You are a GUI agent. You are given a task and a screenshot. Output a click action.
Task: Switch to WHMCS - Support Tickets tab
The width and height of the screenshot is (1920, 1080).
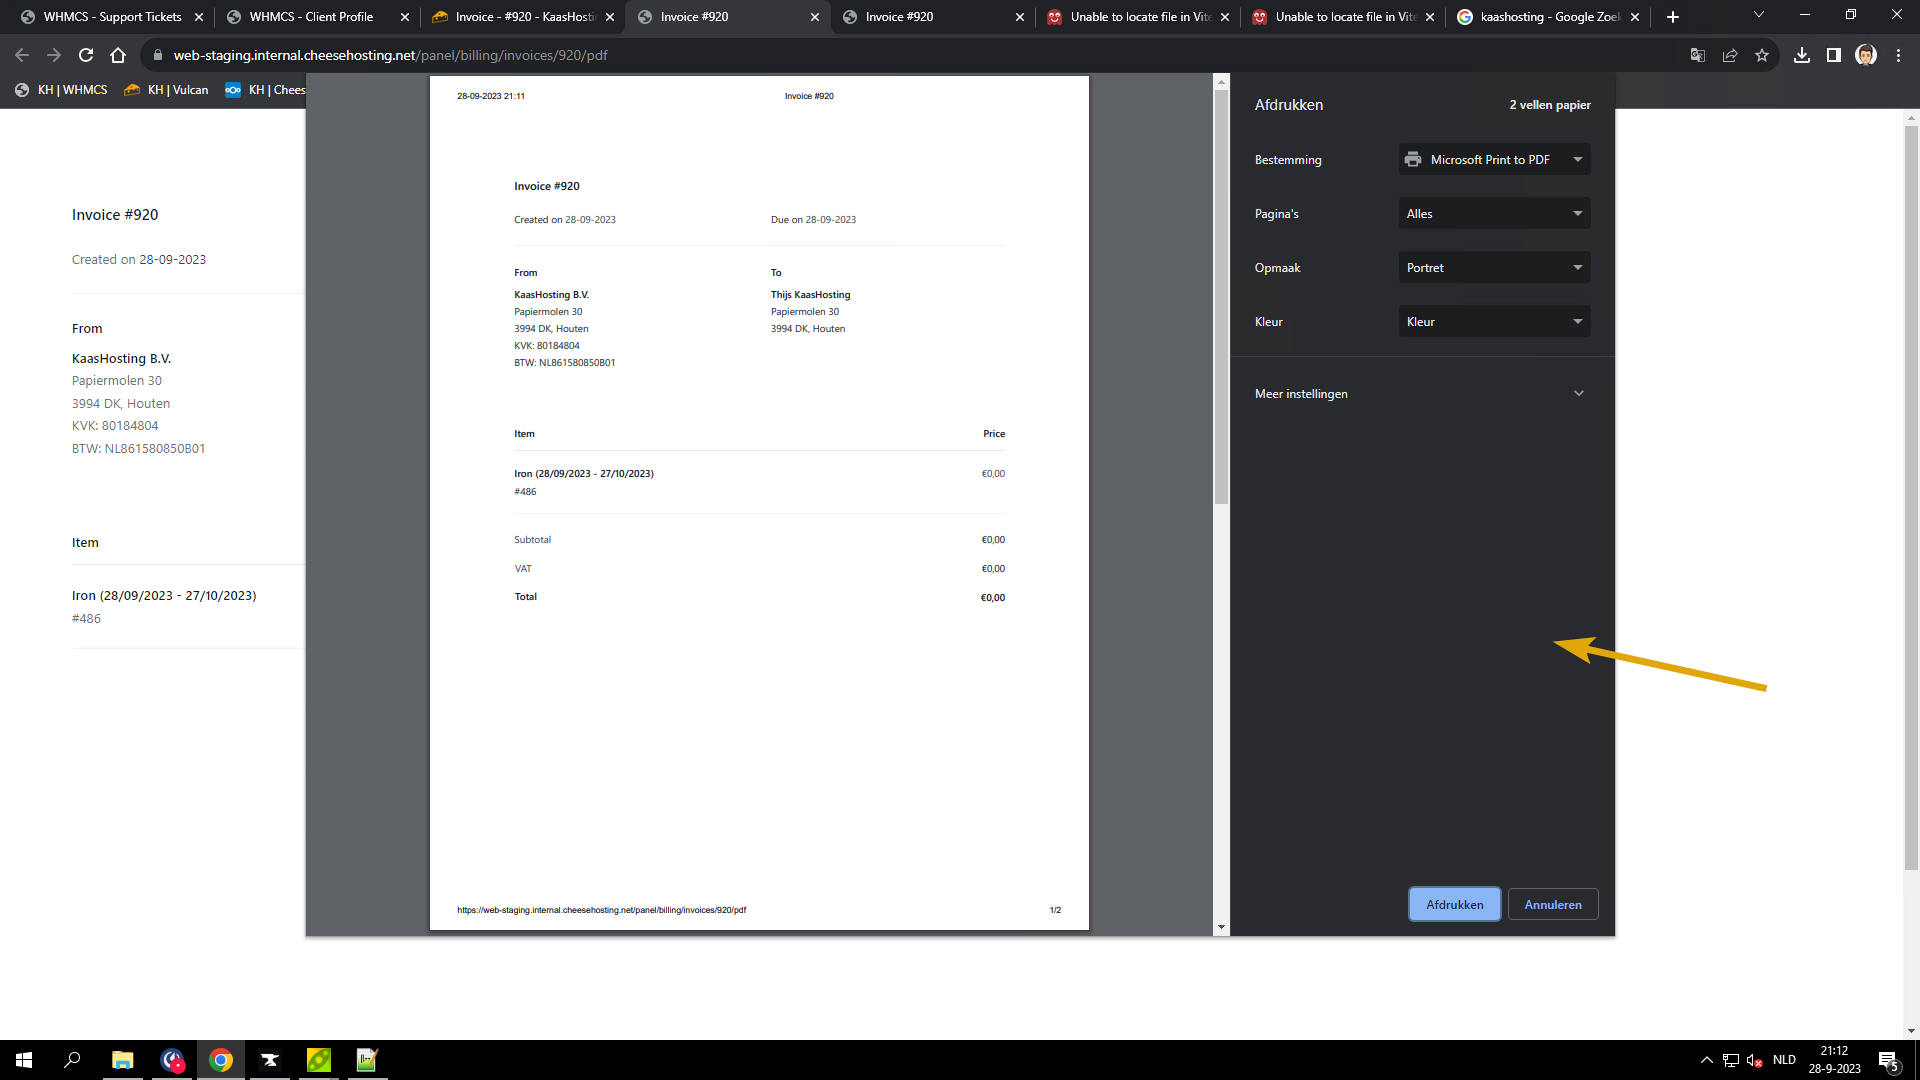[112, 17]
